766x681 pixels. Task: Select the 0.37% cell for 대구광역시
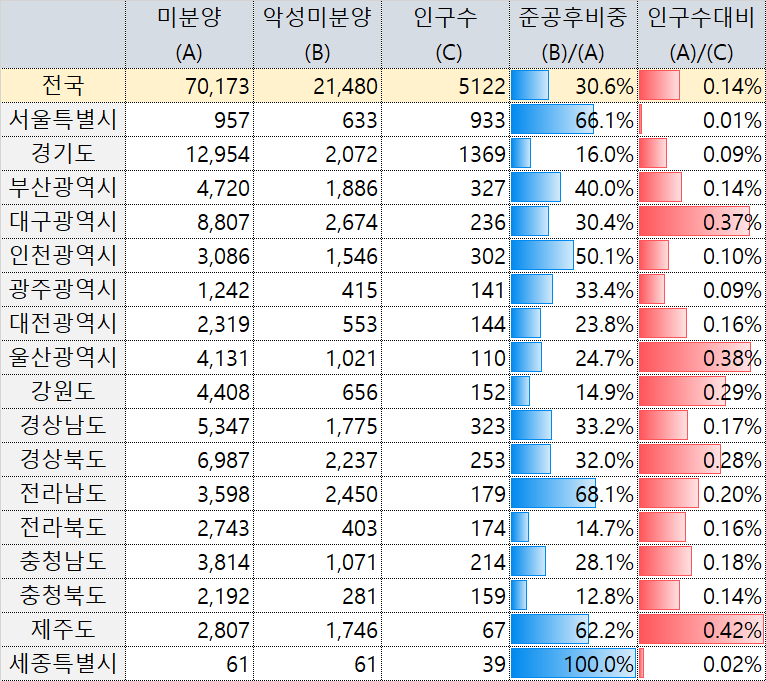(702, 221)
